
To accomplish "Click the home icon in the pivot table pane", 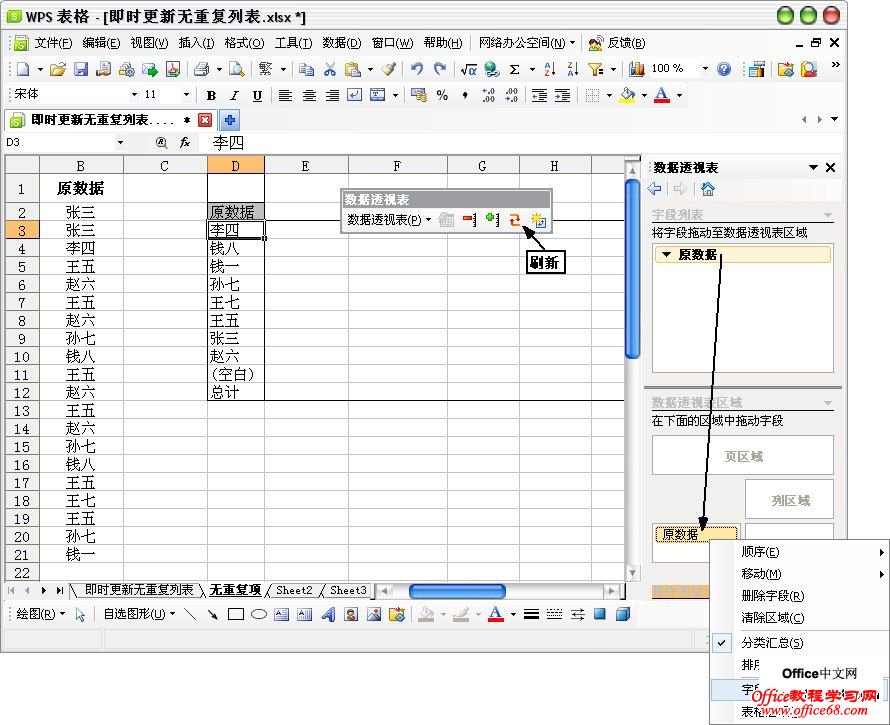I will [708, 189].
